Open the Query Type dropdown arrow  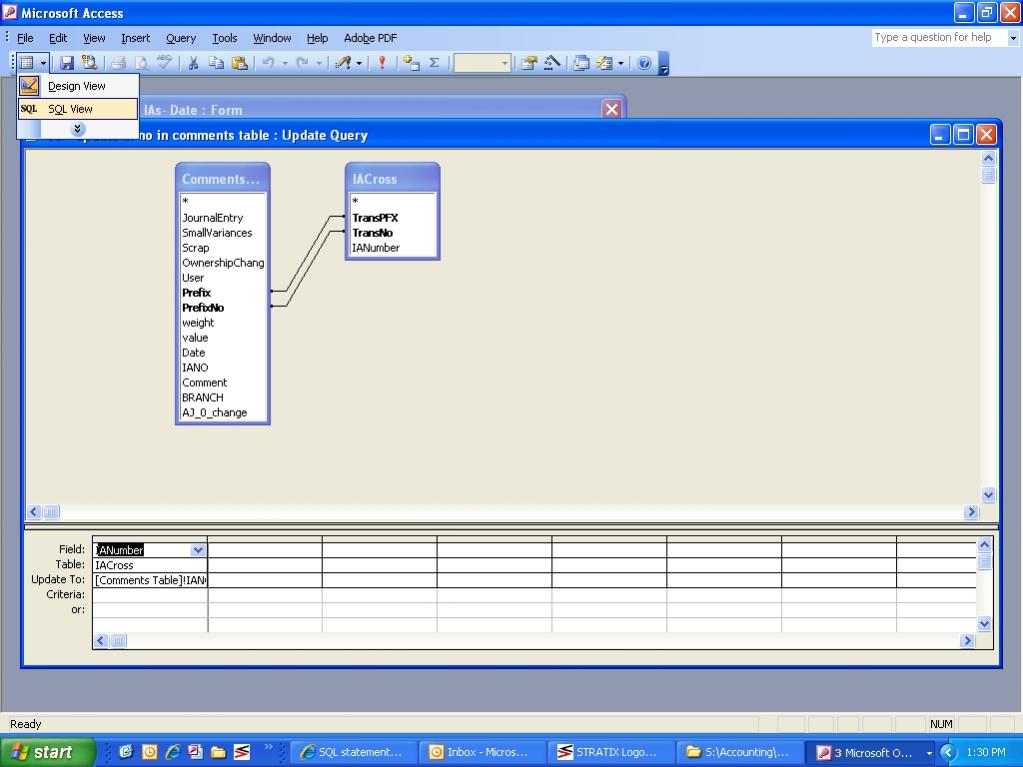click(359, 63)
